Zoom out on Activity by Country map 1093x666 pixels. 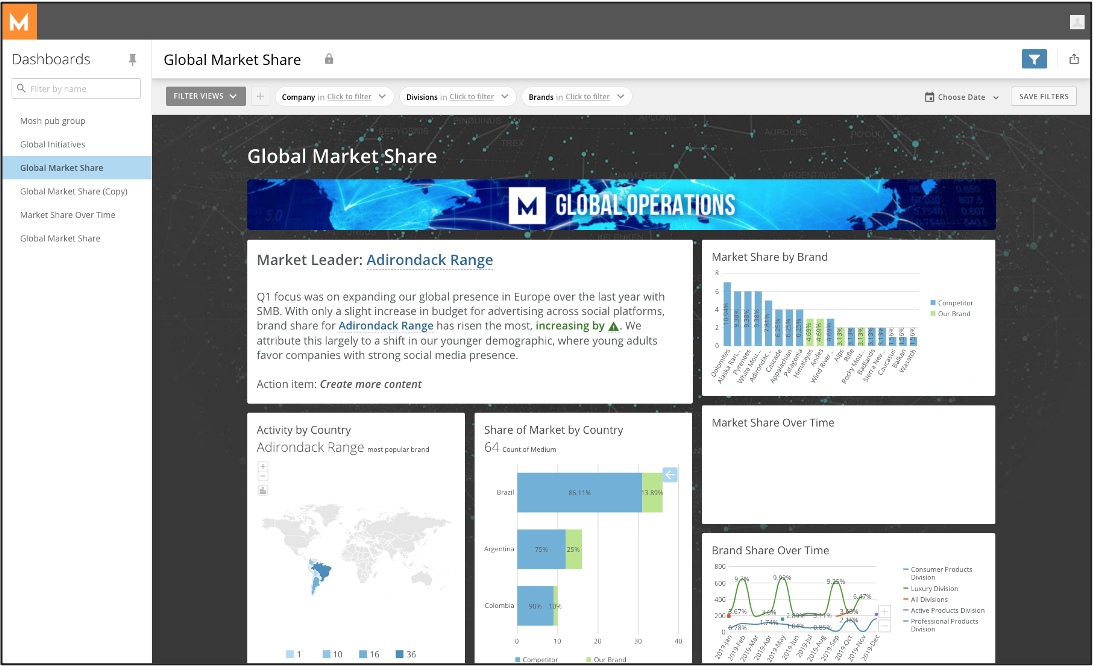click(263, 476)
